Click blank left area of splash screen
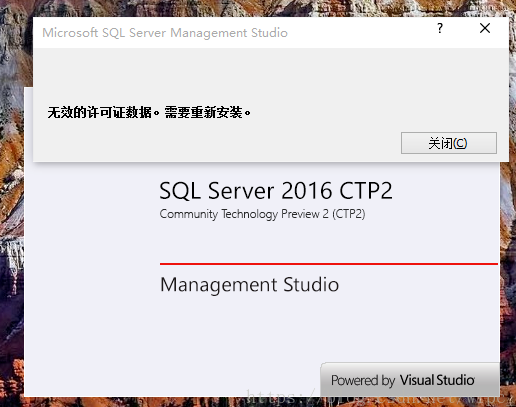 [x=90, y=267]
